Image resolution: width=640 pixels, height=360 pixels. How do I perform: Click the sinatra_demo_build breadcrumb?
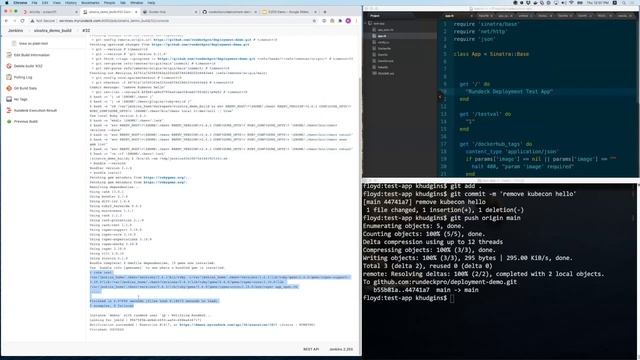click(x=53, y=31)
